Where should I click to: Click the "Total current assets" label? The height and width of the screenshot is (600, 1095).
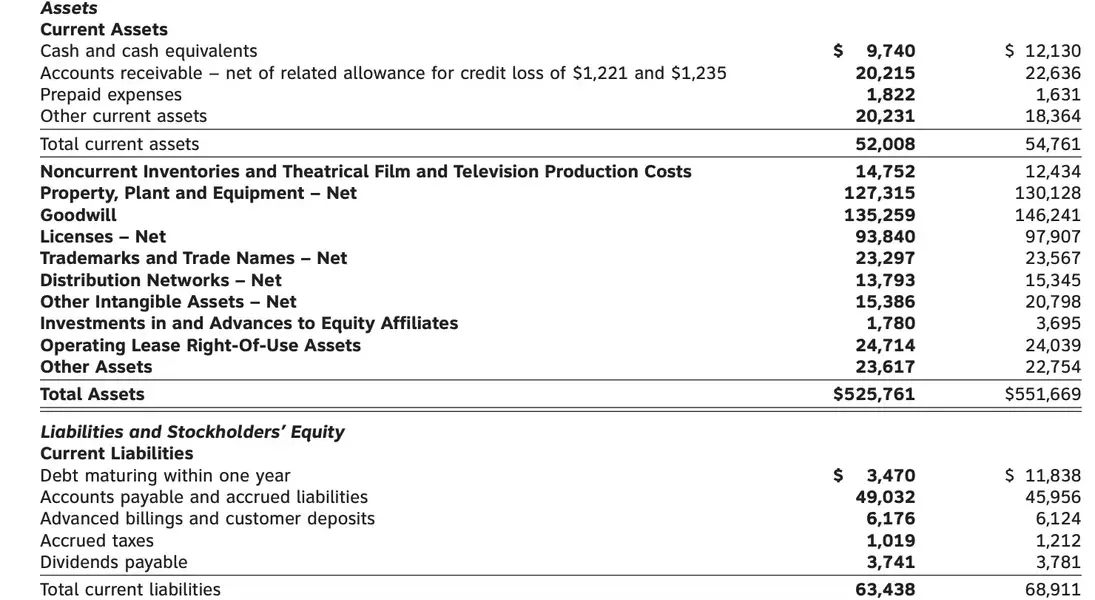pyautogui.click(x=119, y=144)
